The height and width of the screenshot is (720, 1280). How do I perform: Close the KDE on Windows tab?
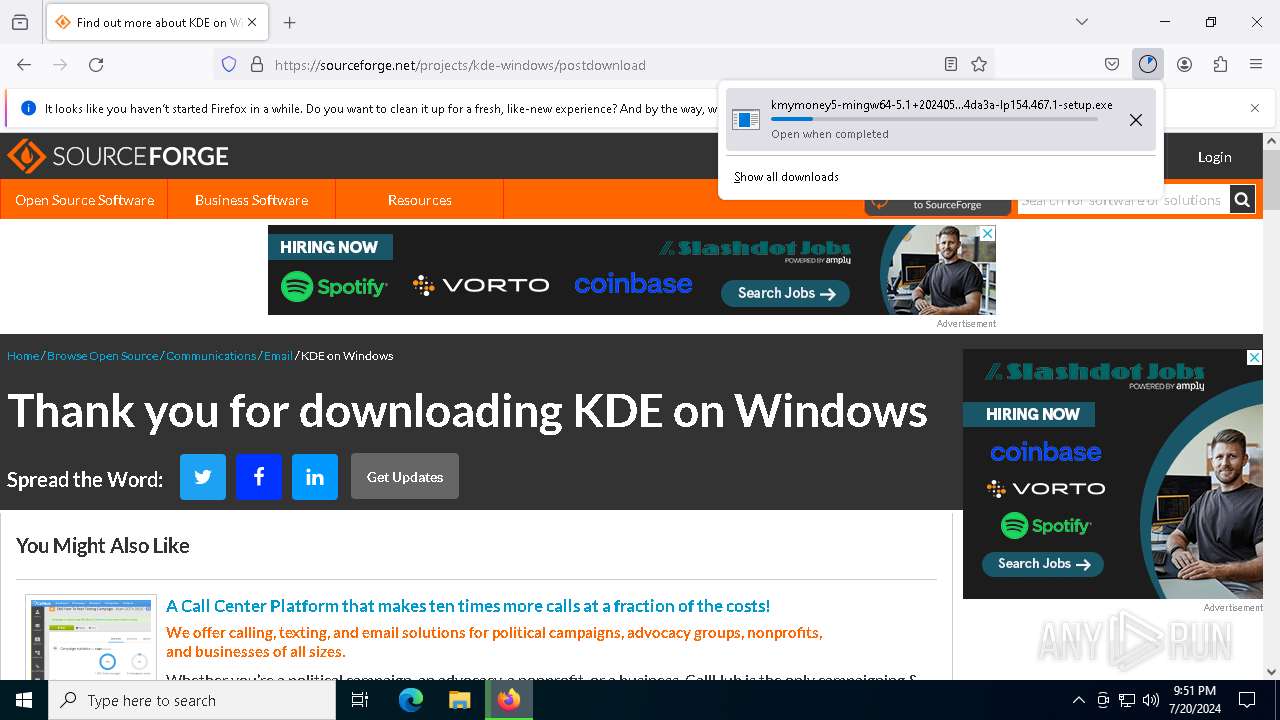[x=252, y=22]
